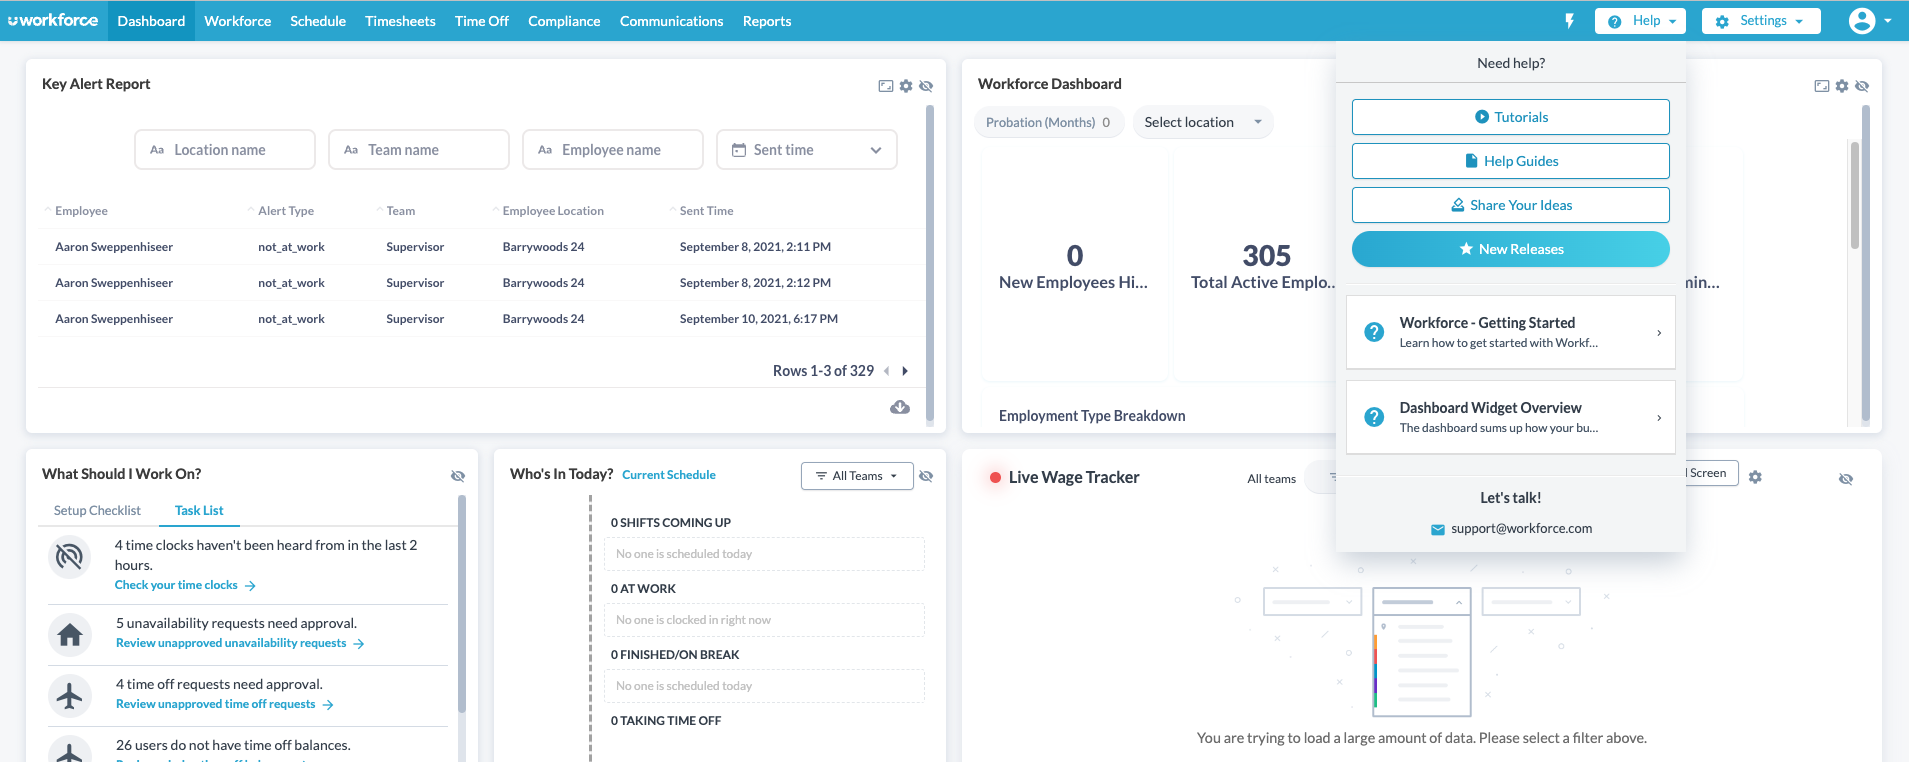The width and height of the screenshot is (1909, 762).
Task: Switch to the Setup Checklist tab
Action: [97, 510]
